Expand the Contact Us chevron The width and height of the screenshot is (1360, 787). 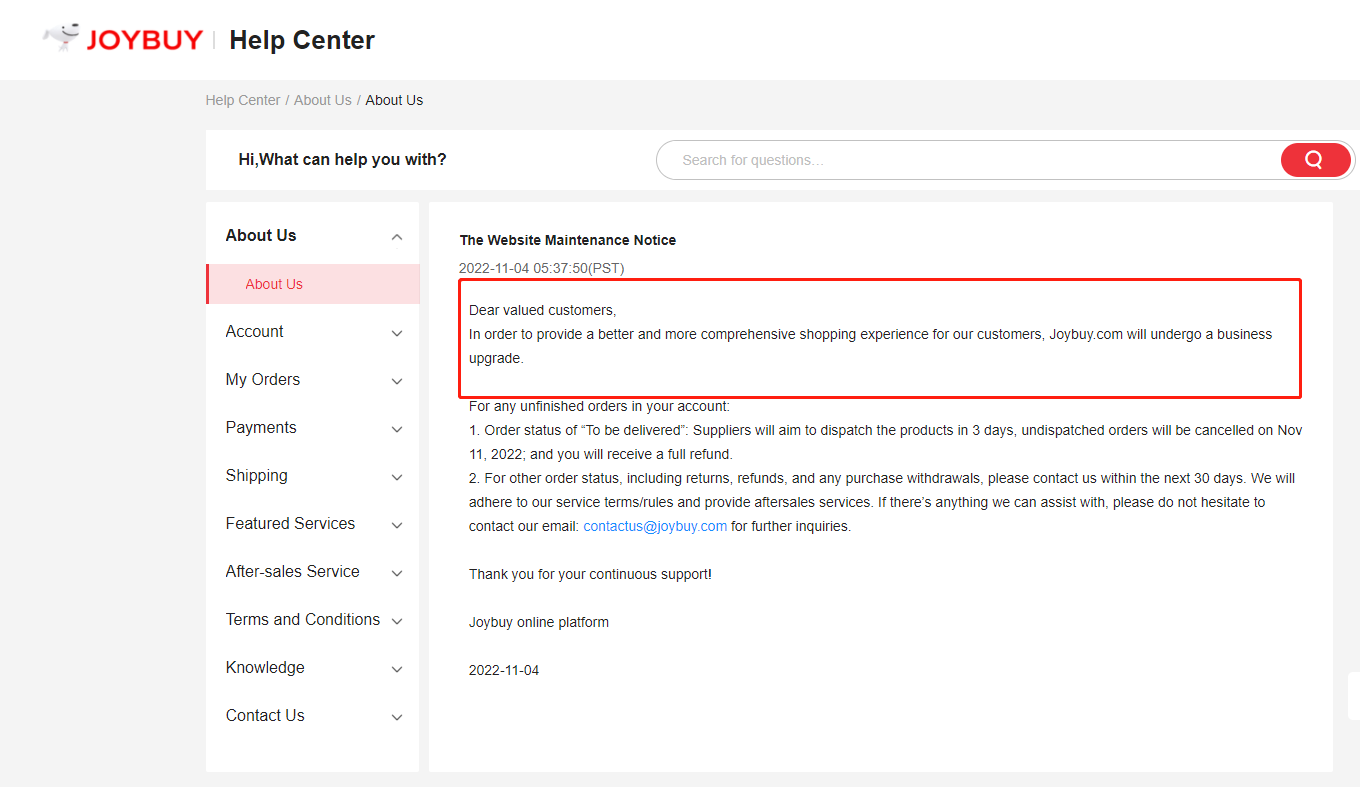397,717
